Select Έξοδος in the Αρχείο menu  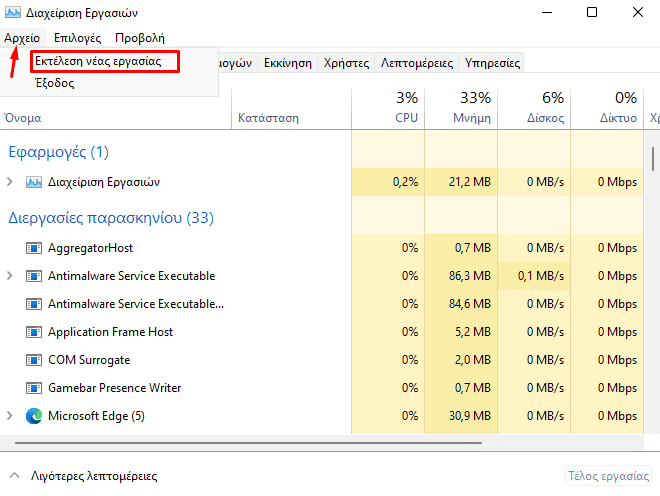55,84
